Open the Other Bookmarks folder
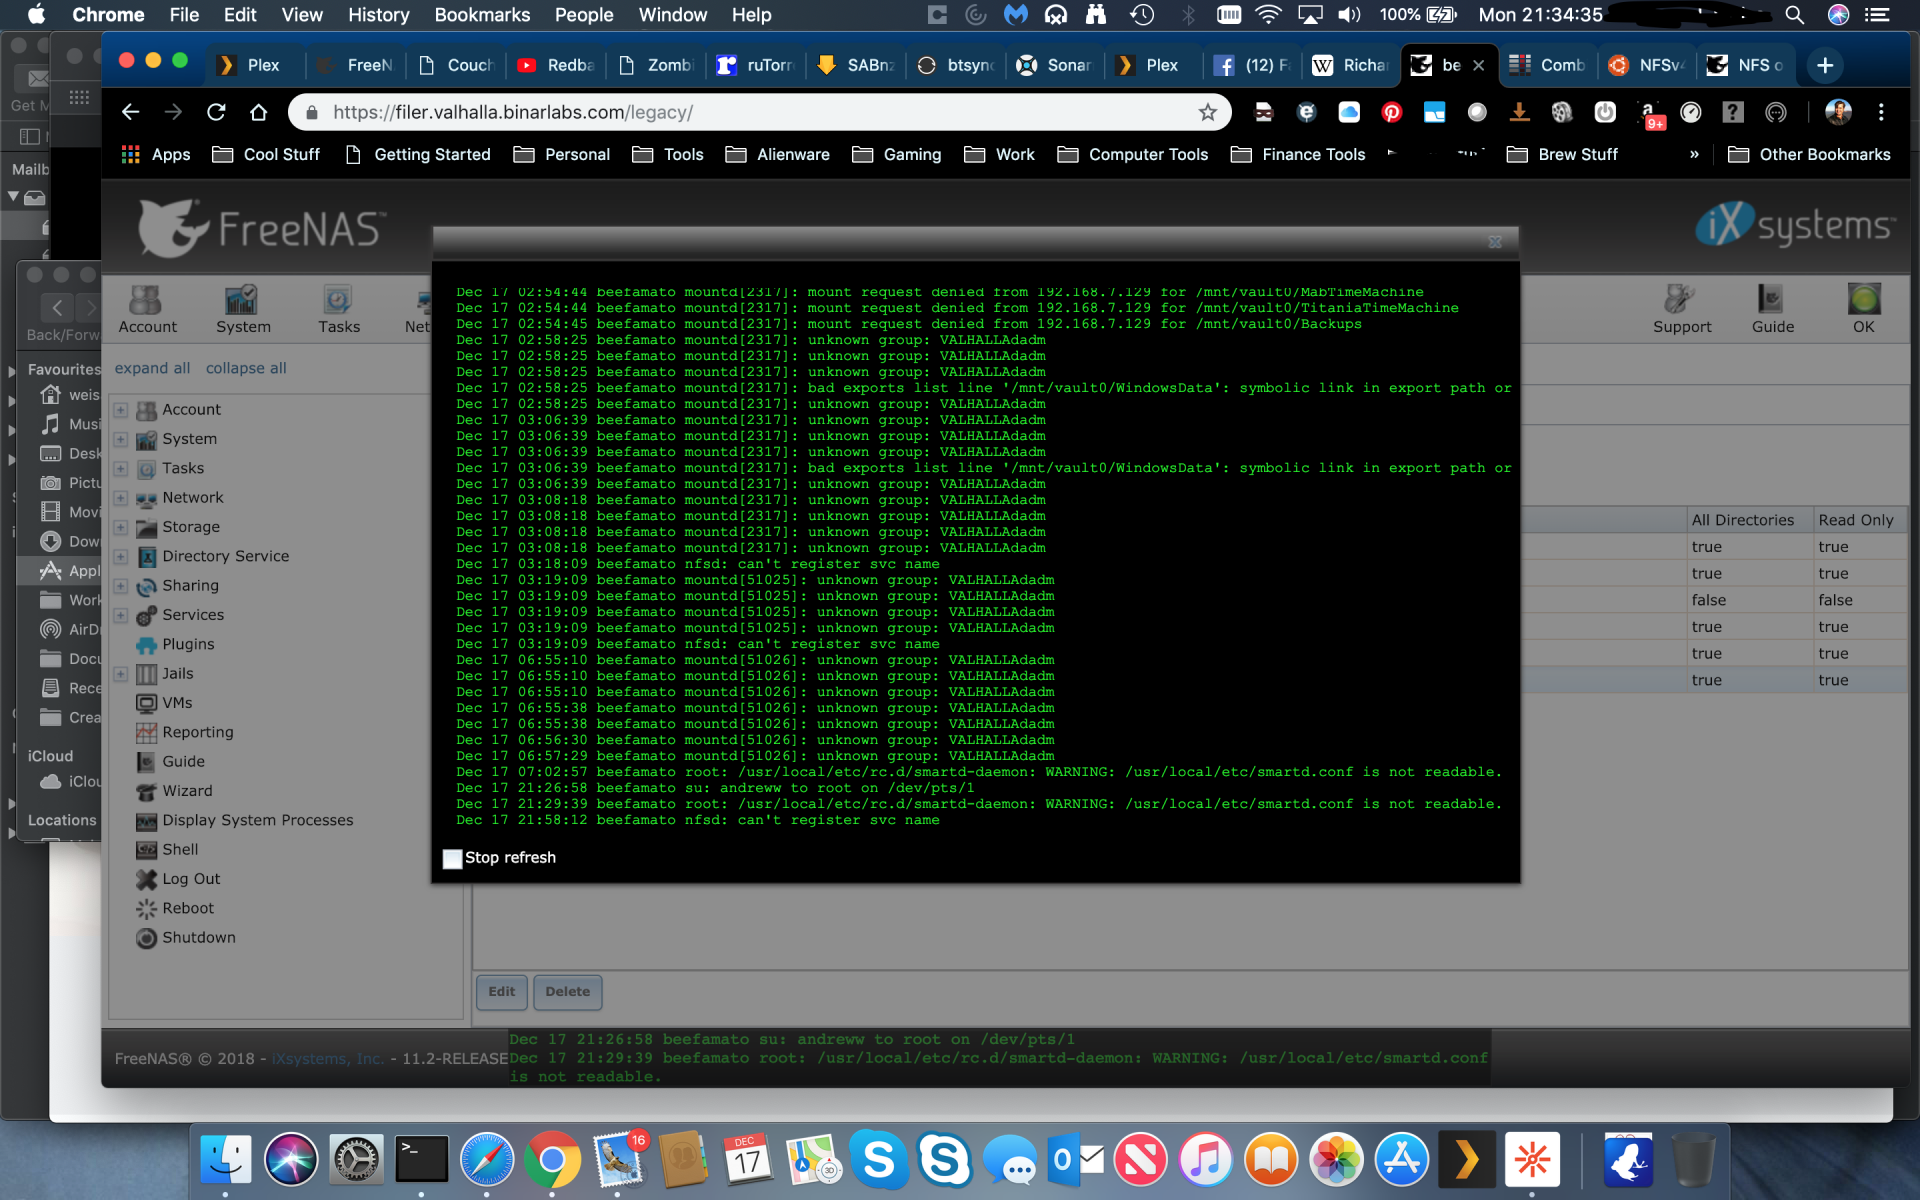This screenshot has width=1920, height=1200. click(x=1809, y=155)
